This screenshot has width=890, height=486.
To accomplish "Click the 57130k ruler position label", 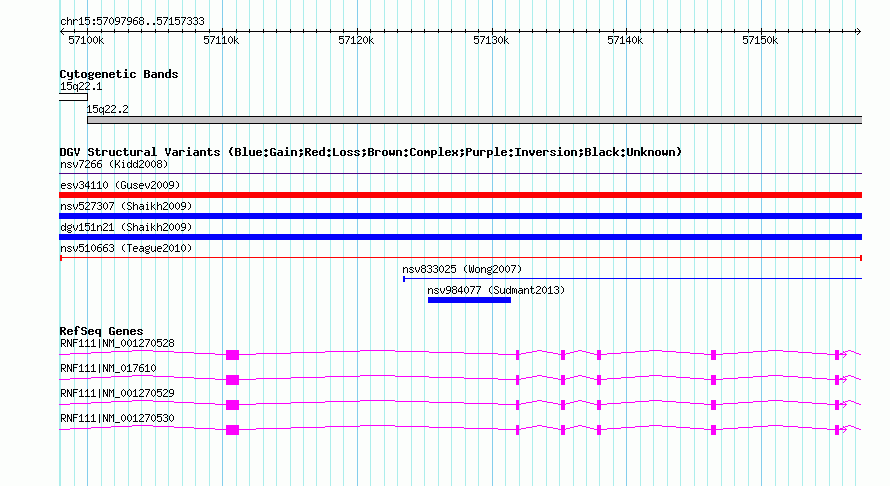I will (x=491, y=40).
